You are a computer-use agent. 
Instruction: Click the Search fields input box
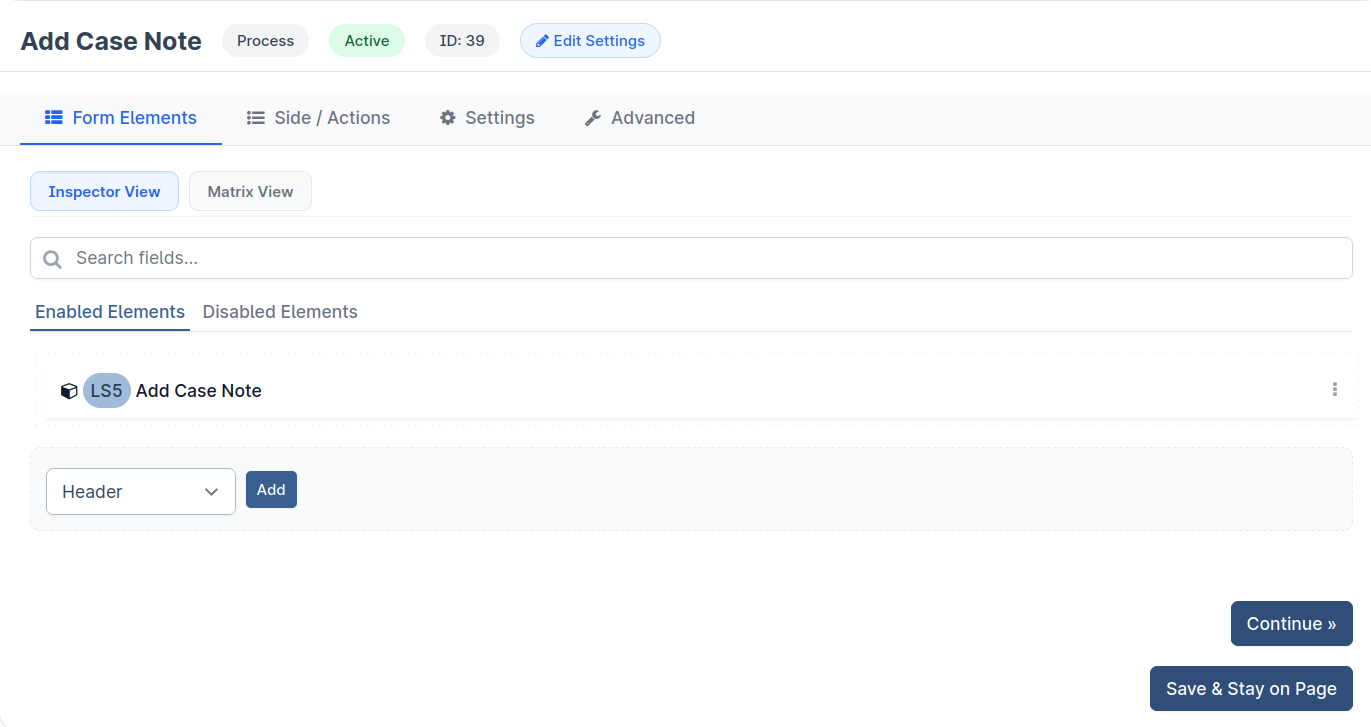(691, 258)
